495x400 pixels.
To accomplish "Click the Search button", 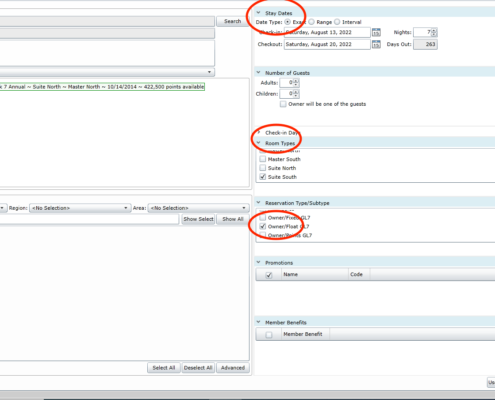I will 232,21.
